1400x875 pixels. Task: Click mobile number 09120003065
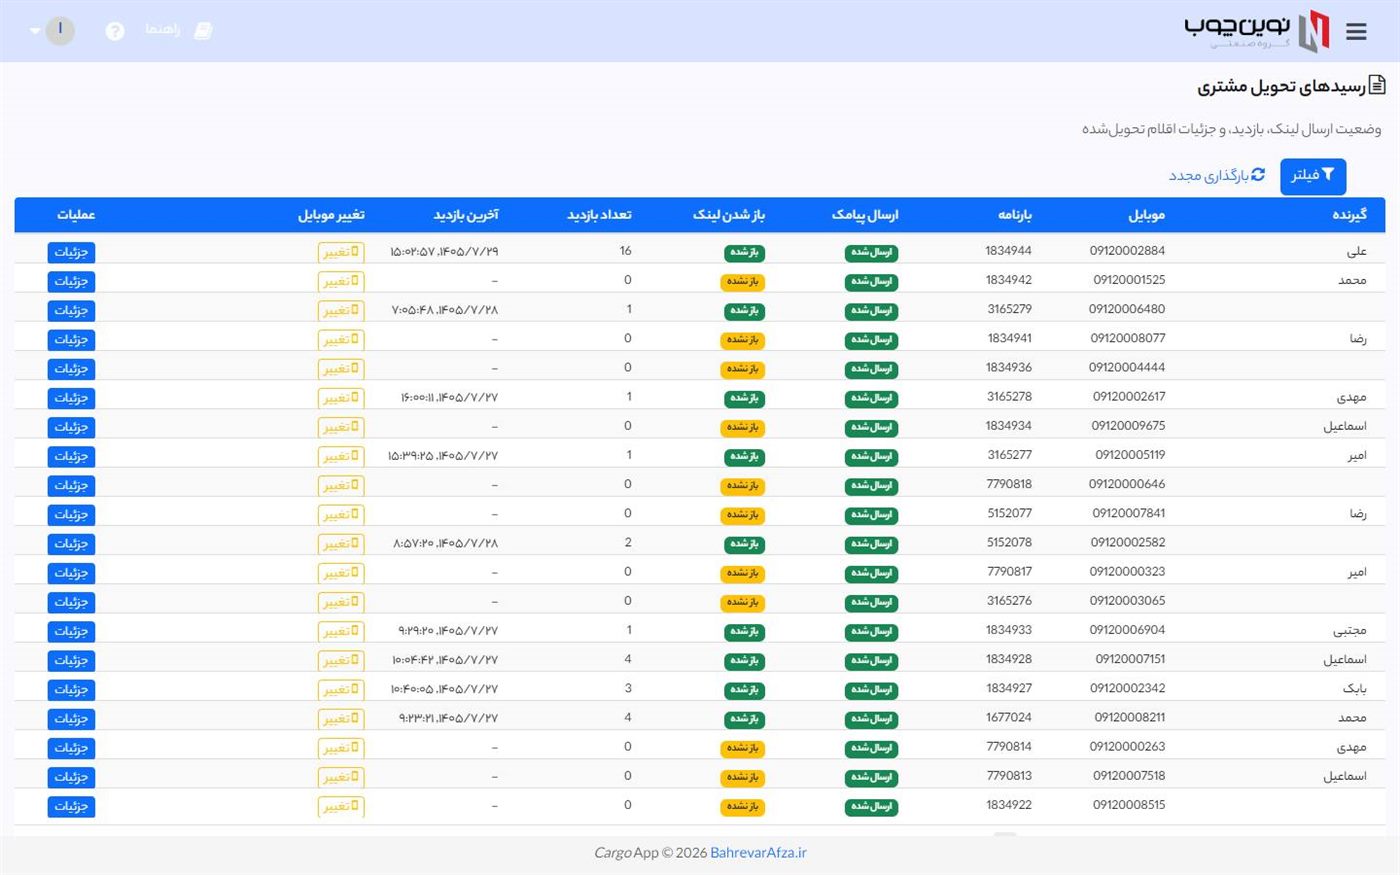tap(1127, 601)
